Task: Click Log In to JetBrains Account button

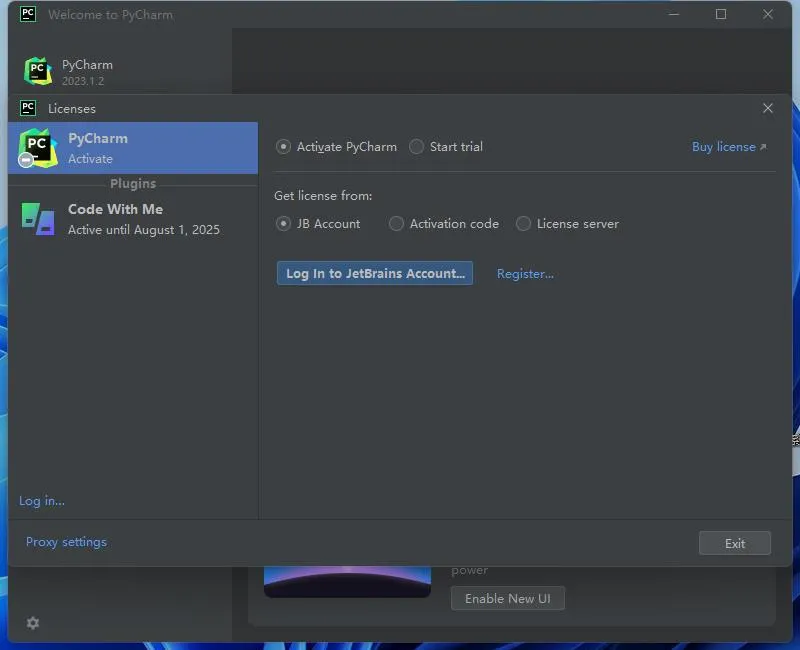Action: [x=374, y=273]
